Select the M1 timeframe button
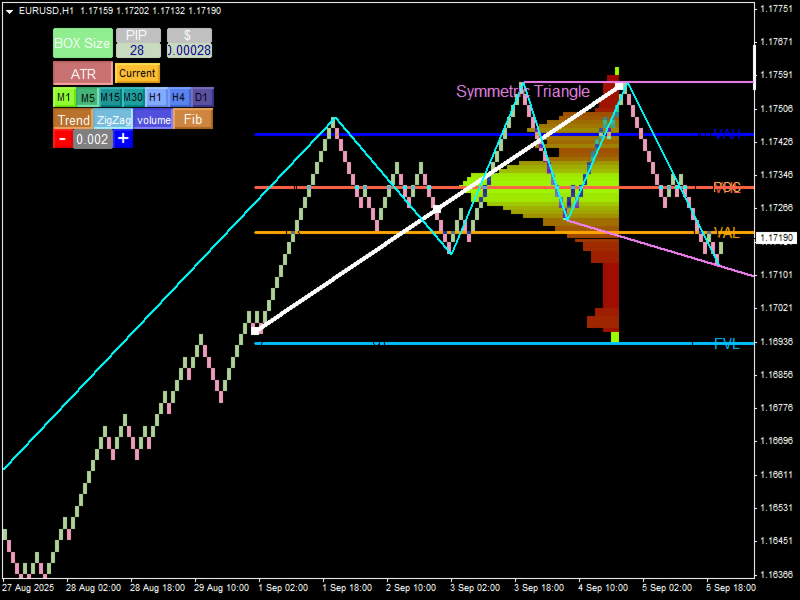 tap(64, 97)
